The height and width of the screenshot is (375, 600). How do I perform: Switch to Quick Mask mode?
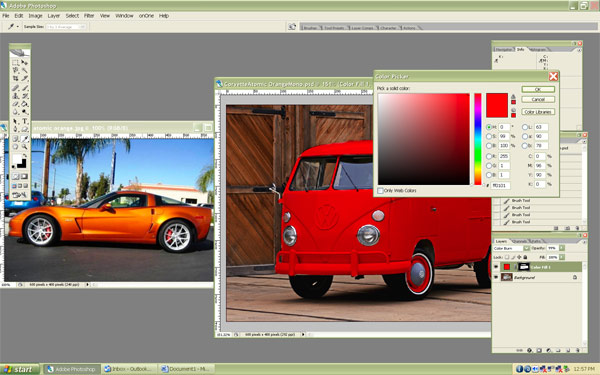(x=24, y=176)
